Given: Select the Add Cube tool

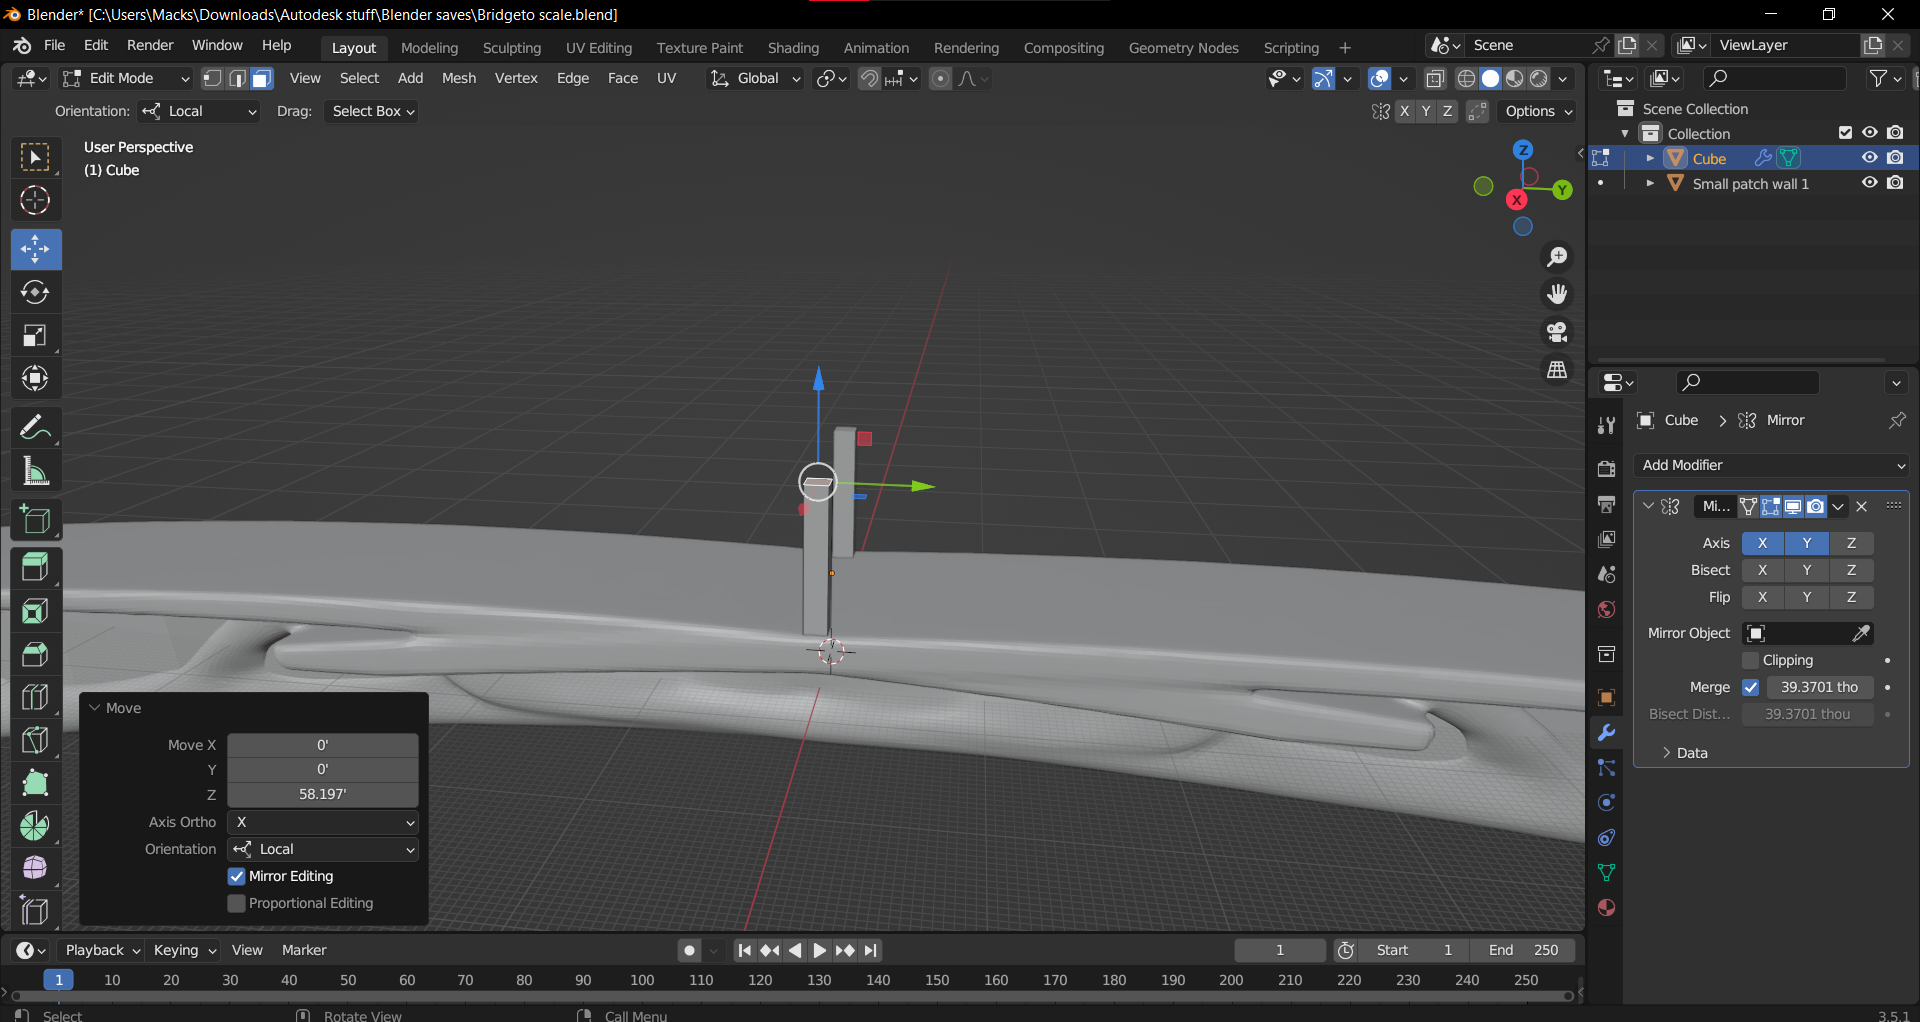Looking at the screenshot, I should [35, 520].
